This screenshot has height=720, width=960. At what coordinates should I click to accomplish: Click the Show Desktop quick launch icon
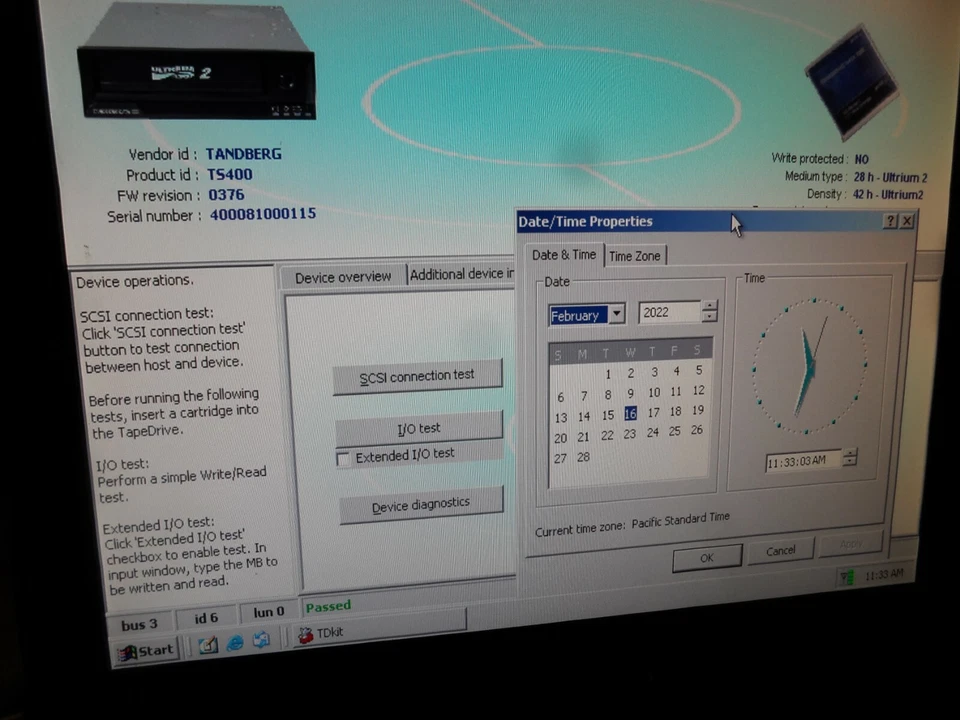point(207,643)
